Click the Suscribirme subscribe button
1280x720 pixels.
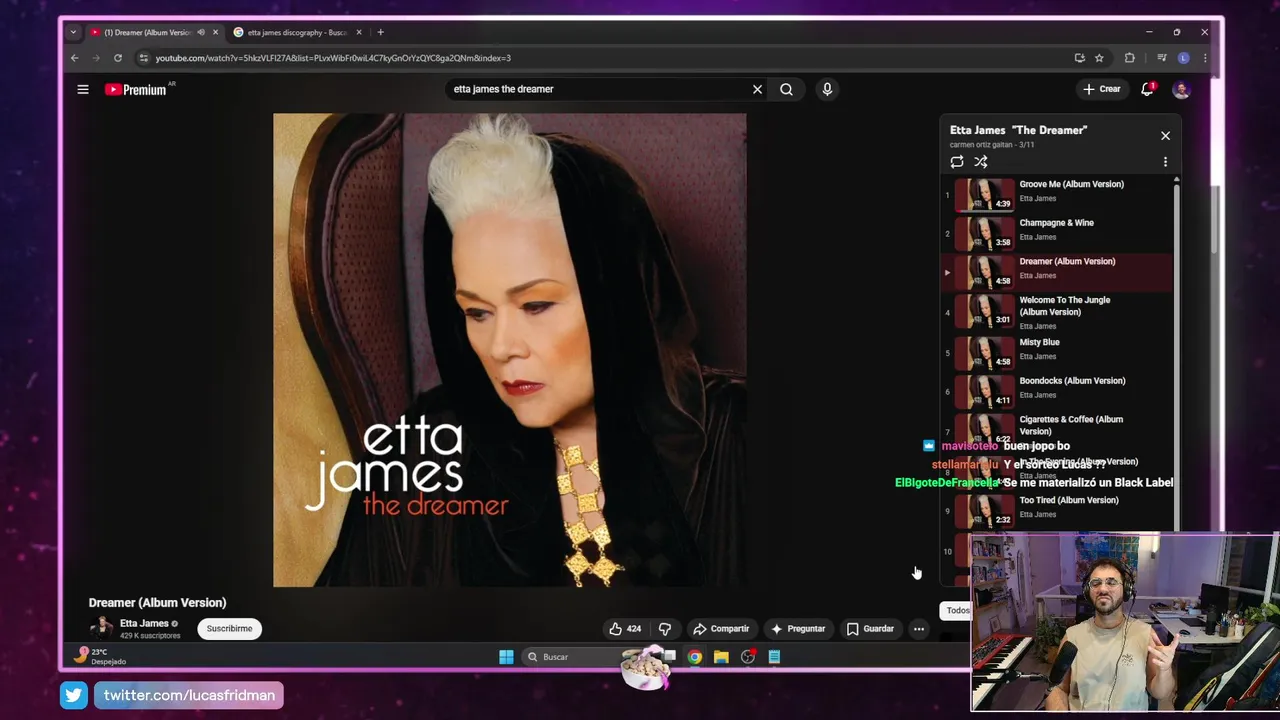click(229, 629)
